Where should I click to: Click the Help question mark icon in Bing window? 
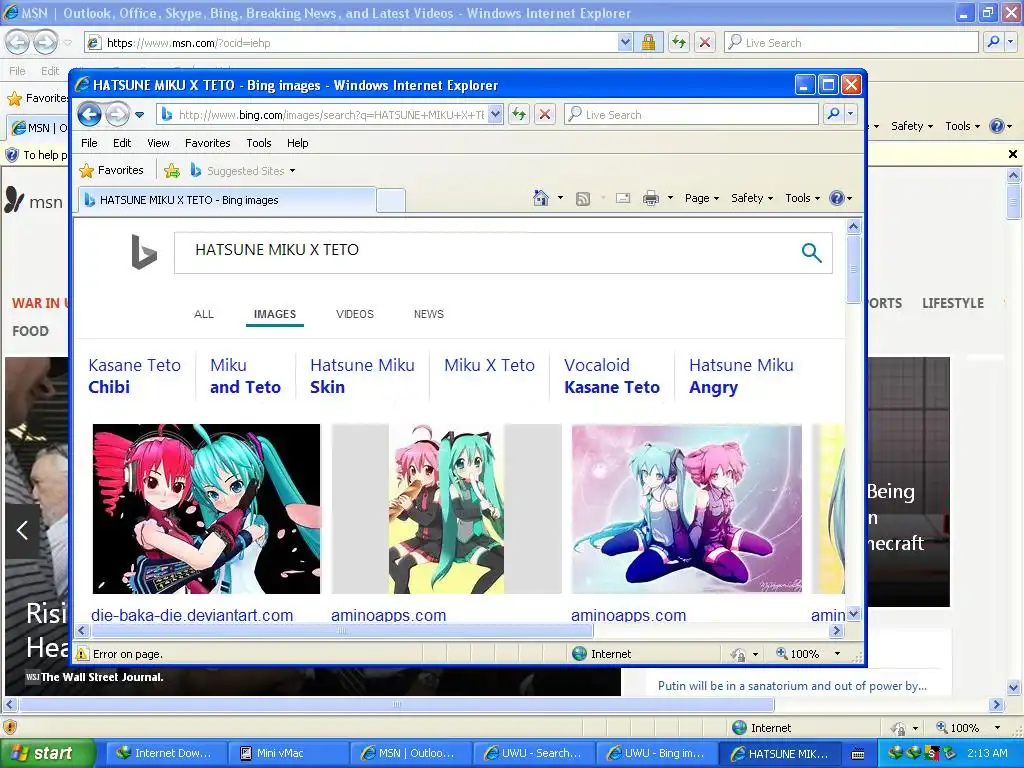coord(837,198)
